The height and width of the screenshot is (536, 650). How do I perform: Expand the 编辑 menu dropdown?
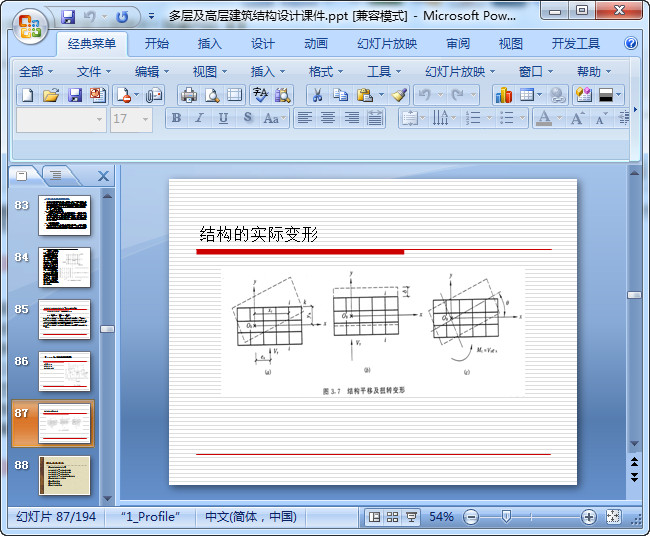pos(152,72)
